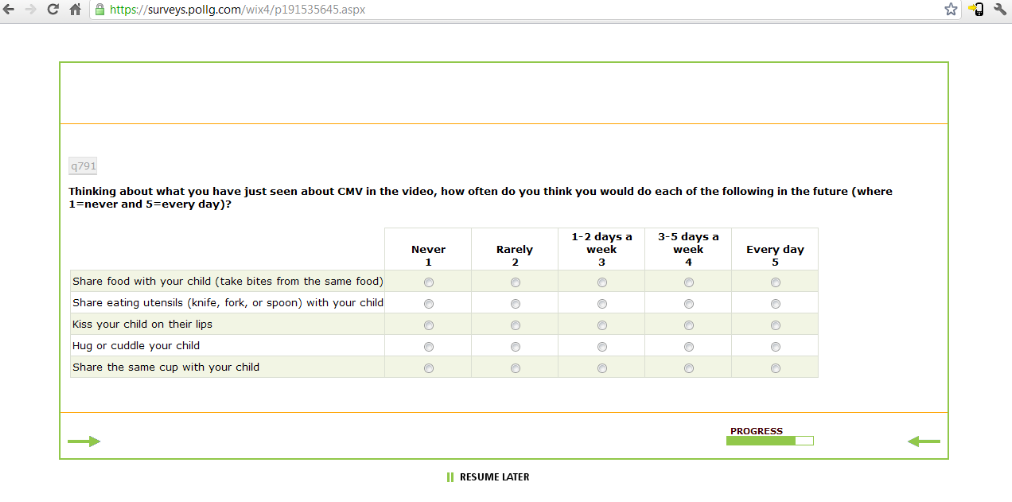Select 3-5 days a week for eating utensils
1012x502 pixels.
[689, 304]
